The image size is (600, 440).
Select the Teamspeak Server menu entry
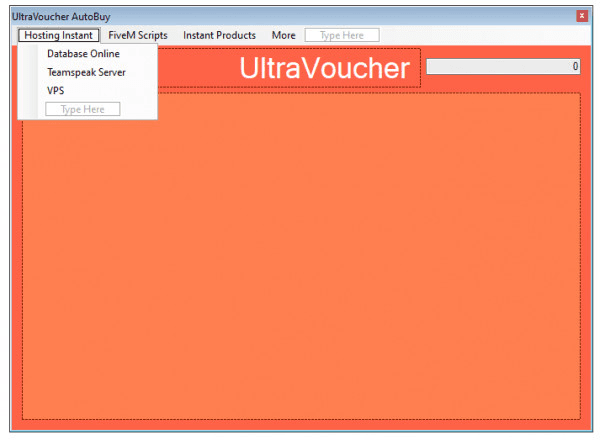tap(86, 72)
